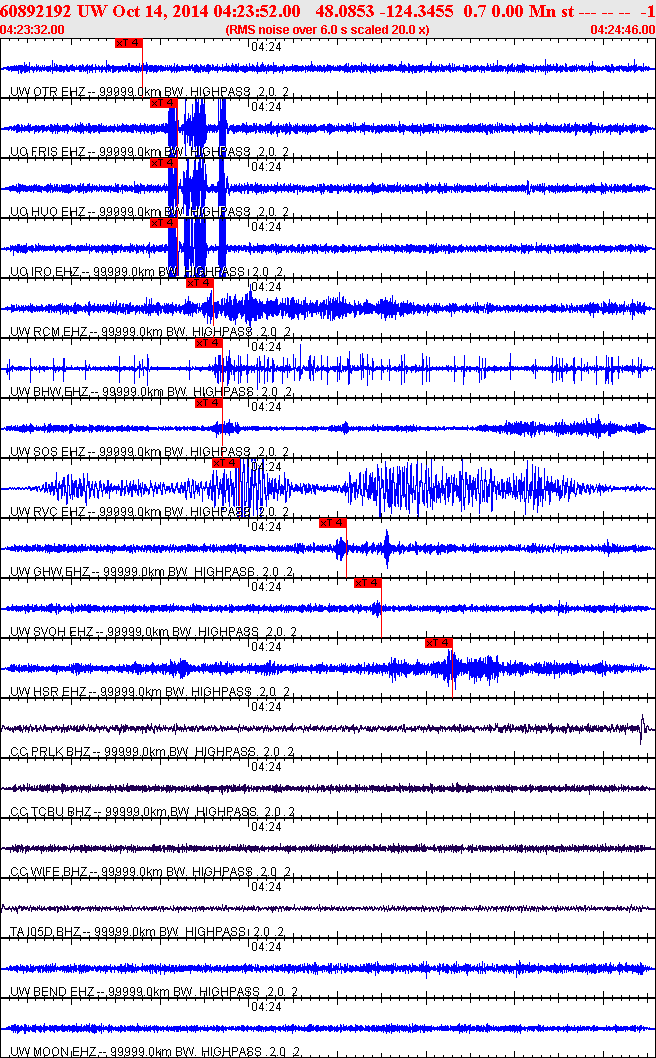Select the xT 4 pick flag on UW HSR trace
This screenshot has height=1058, width=656.
tap(439, 643)
